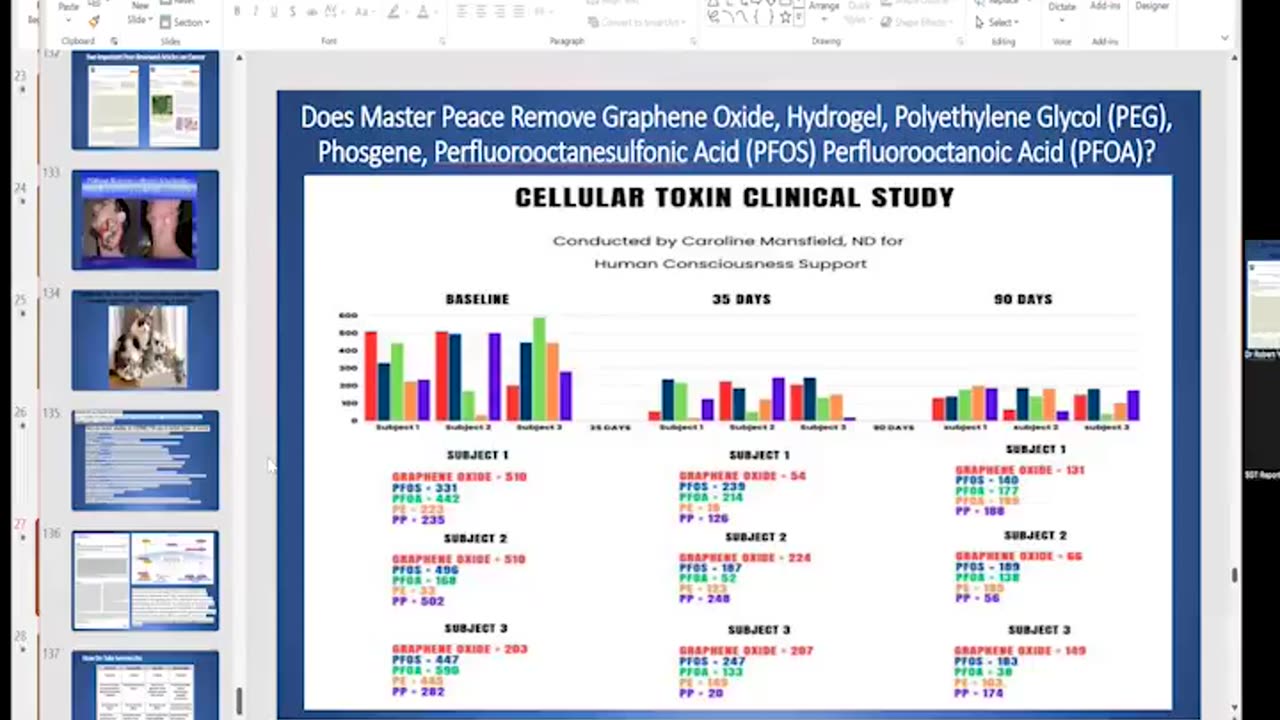Image resolution: width=1280 pixels, height=720 pixels.
Task: Align text right in Paragraph group
Action: 500,11
